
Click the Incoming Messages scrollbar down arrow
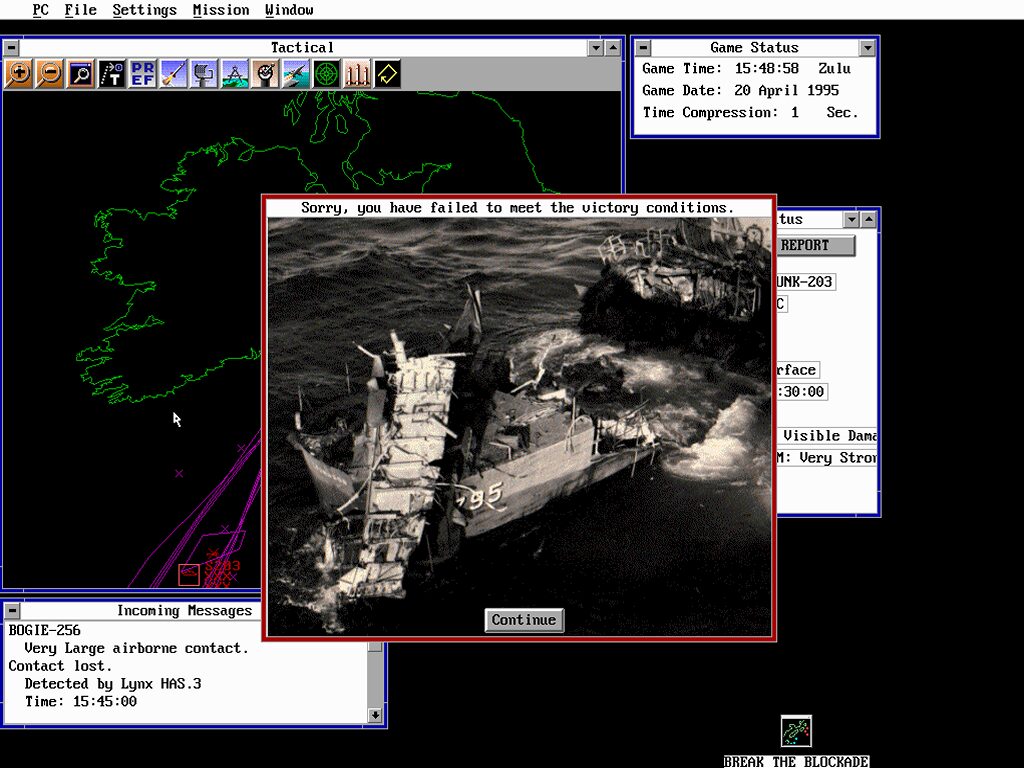click(x=375, y=715)
